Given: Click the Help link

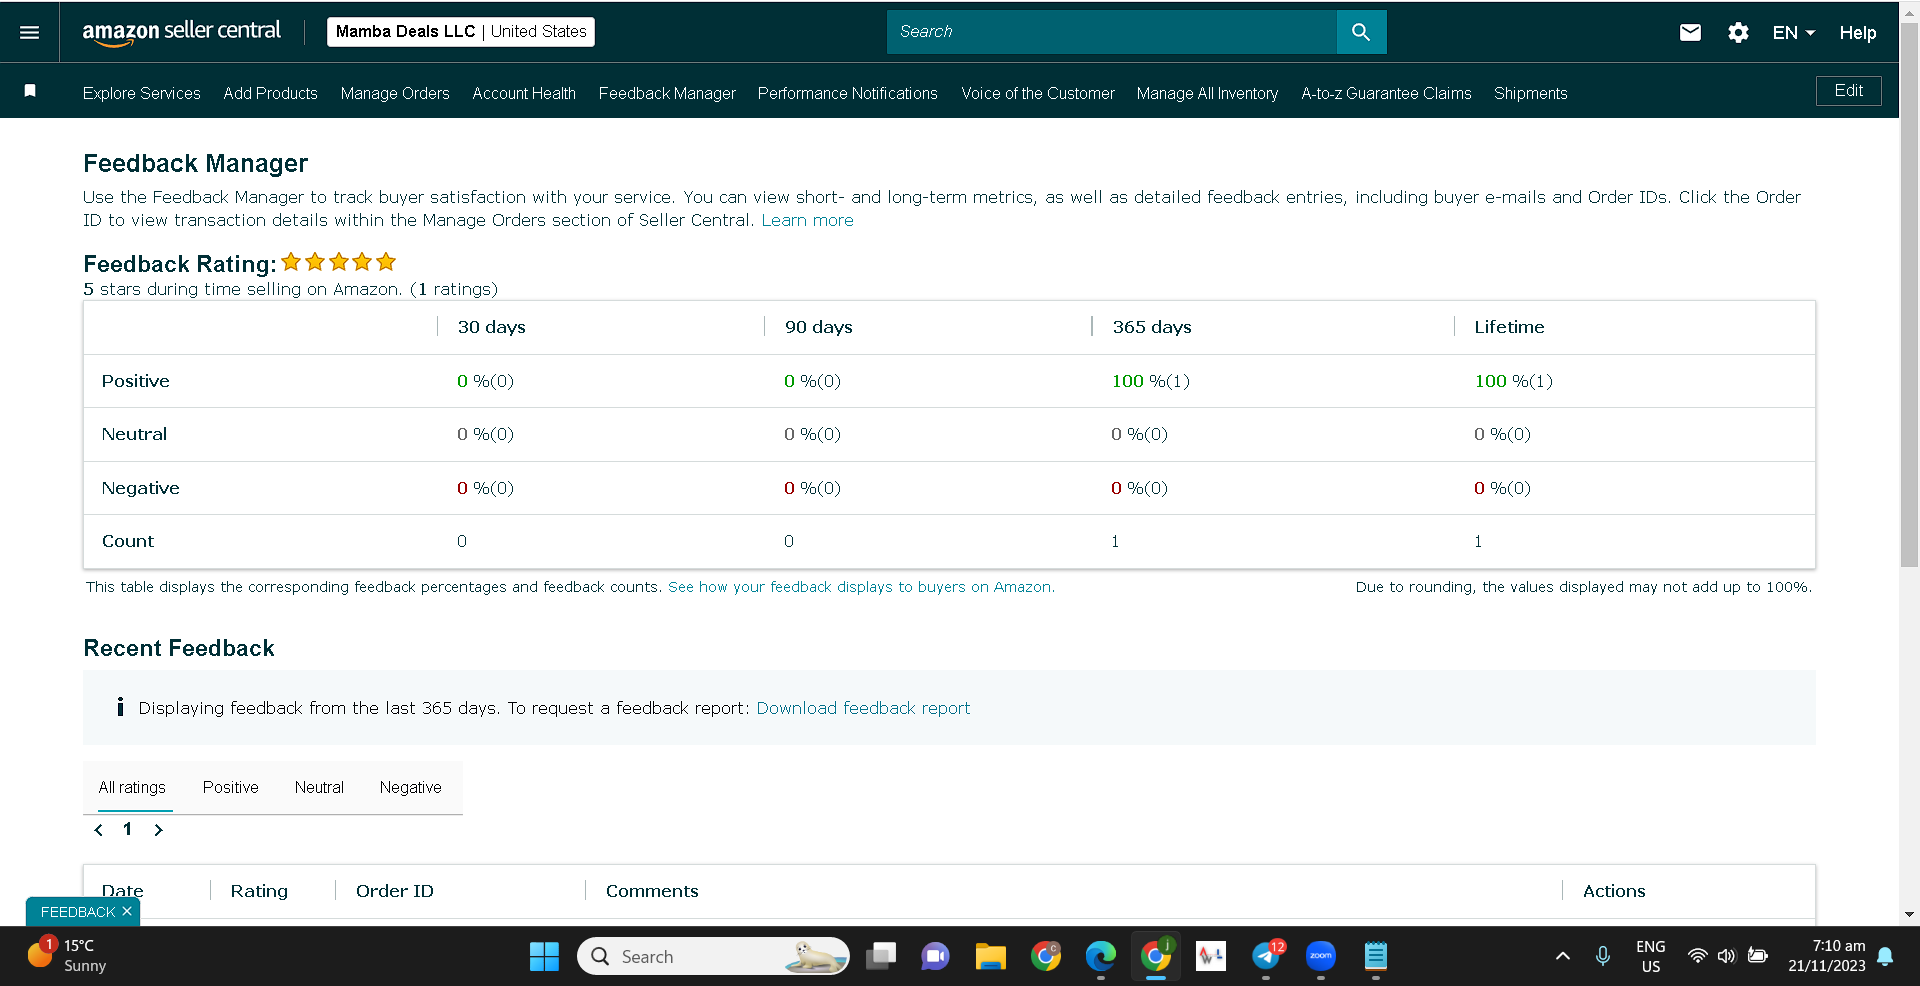Looking at the screenshot, I should pyautogui.click(x=1857, y=32).
